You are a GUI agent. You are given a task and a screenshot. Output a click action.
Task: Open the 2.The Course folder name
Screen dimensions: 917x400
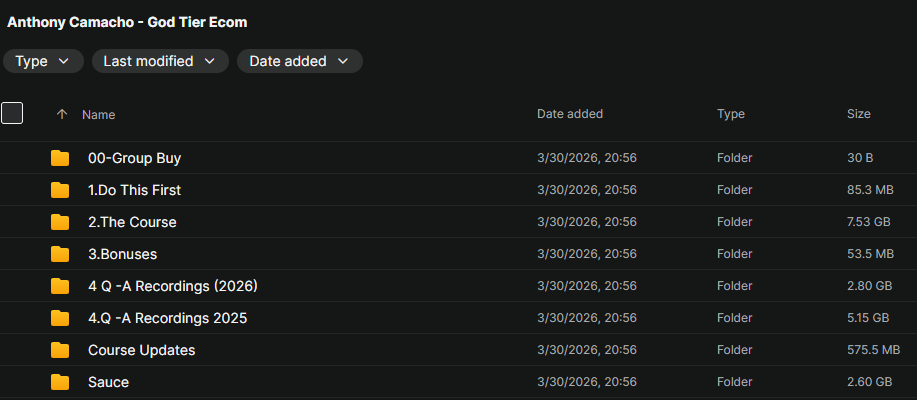[x=132, y=222]
